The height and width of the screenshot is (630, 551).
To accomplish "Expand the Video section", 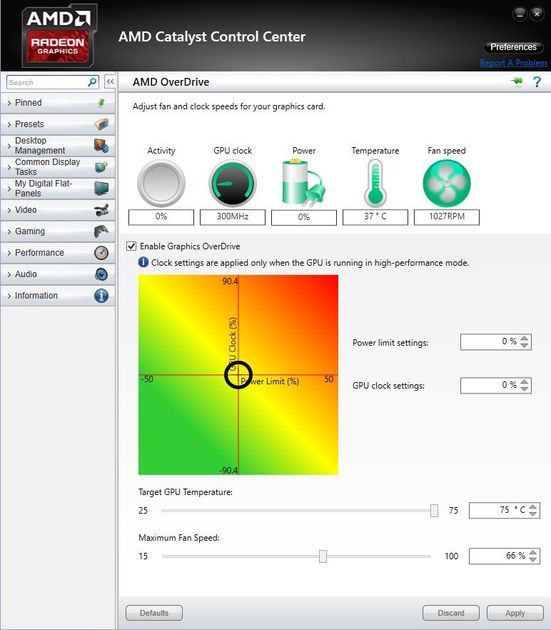I will (57, 210).
